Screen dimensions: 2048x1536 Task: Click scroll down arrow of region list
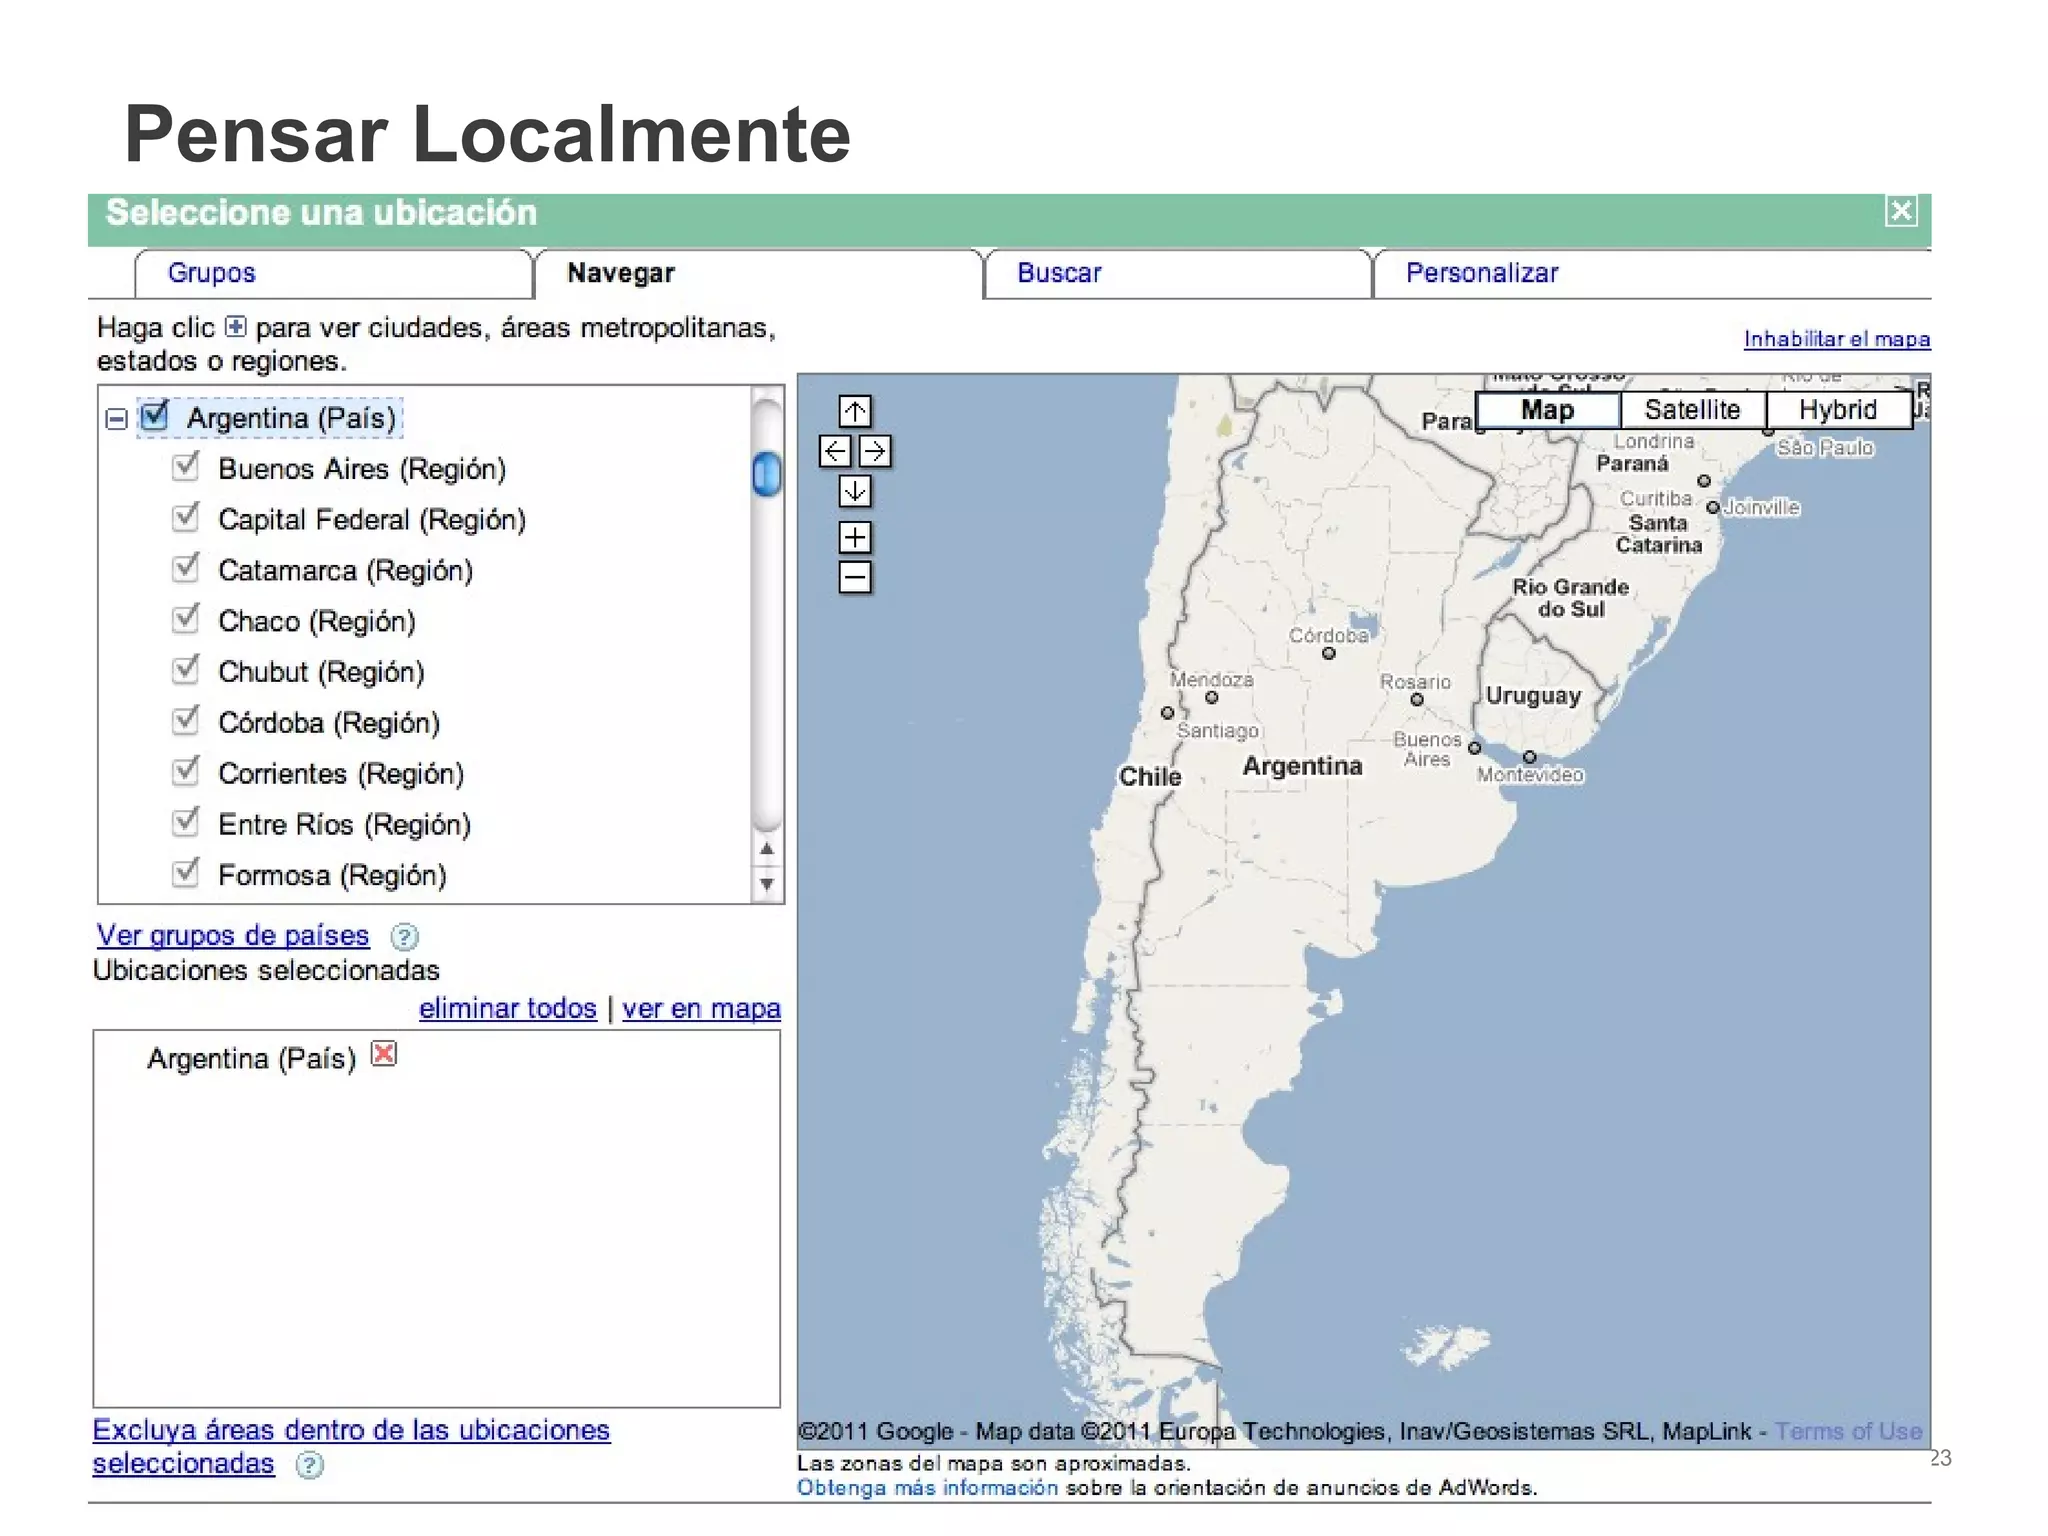pyautogui.click(x=767, y=884)
